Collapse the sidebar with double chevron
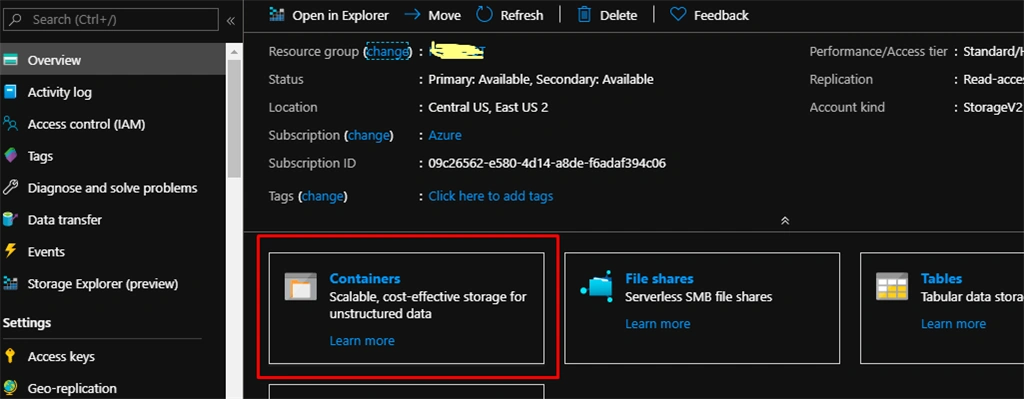The image size is (1024, 399). (231, 20)
